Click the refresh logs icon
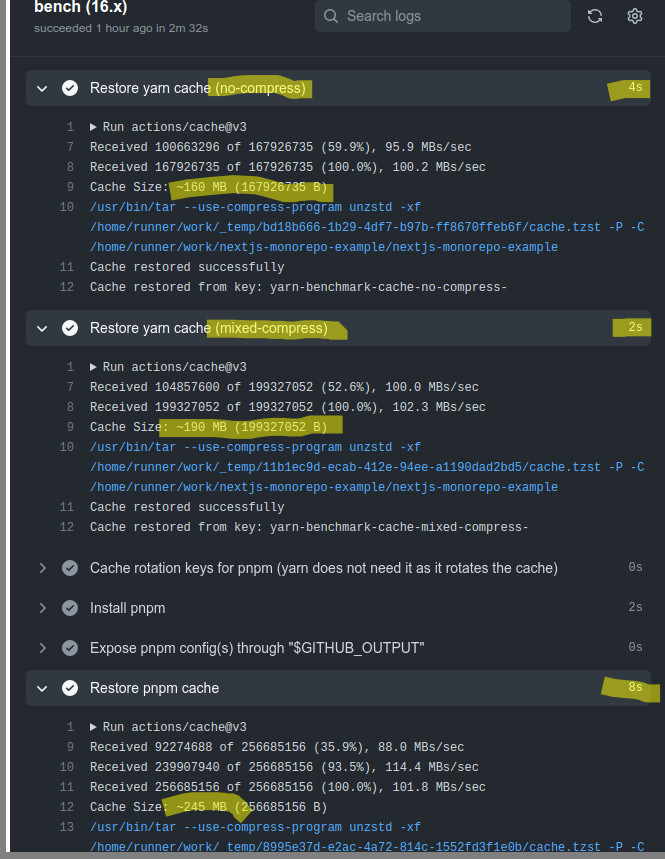The height and width of the screenshot is (859, 665). [x=594, y=16]
